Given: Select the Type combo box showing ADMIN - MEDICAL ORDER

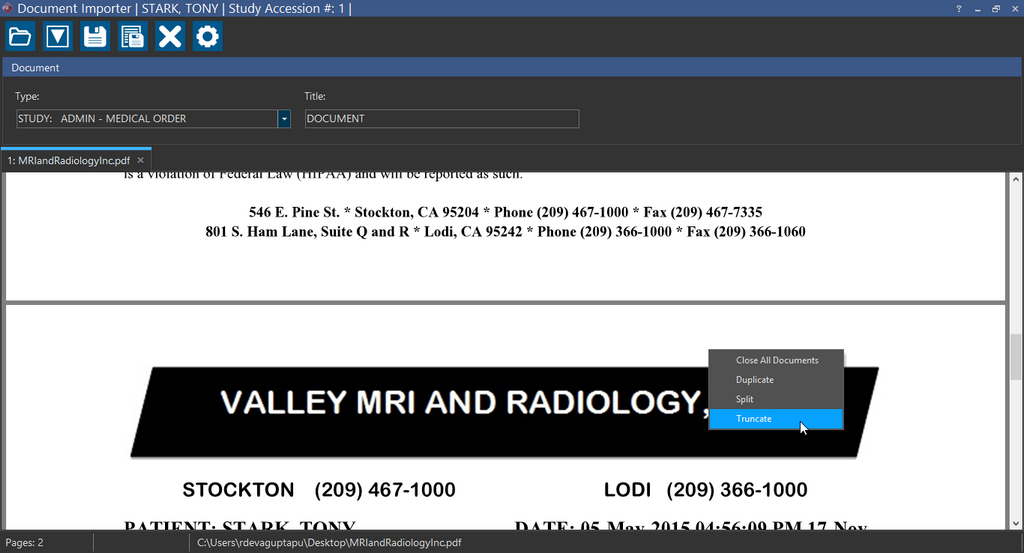Looking at the screenshot, I should [x=146, y=119].
